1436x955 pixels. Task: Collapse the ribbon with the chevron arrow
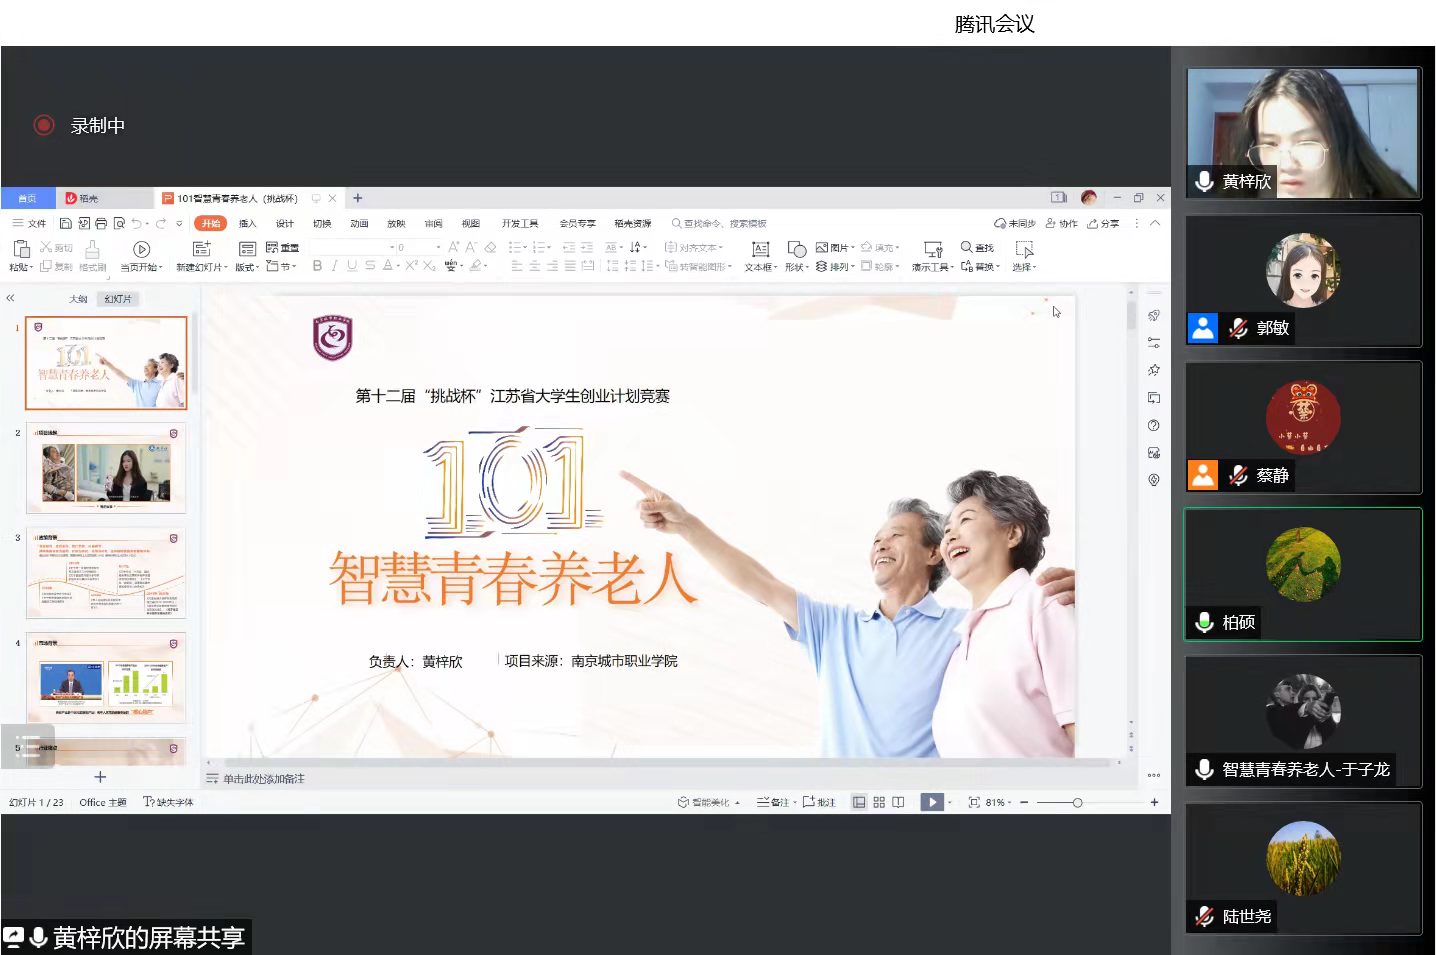click(1155, 223)
